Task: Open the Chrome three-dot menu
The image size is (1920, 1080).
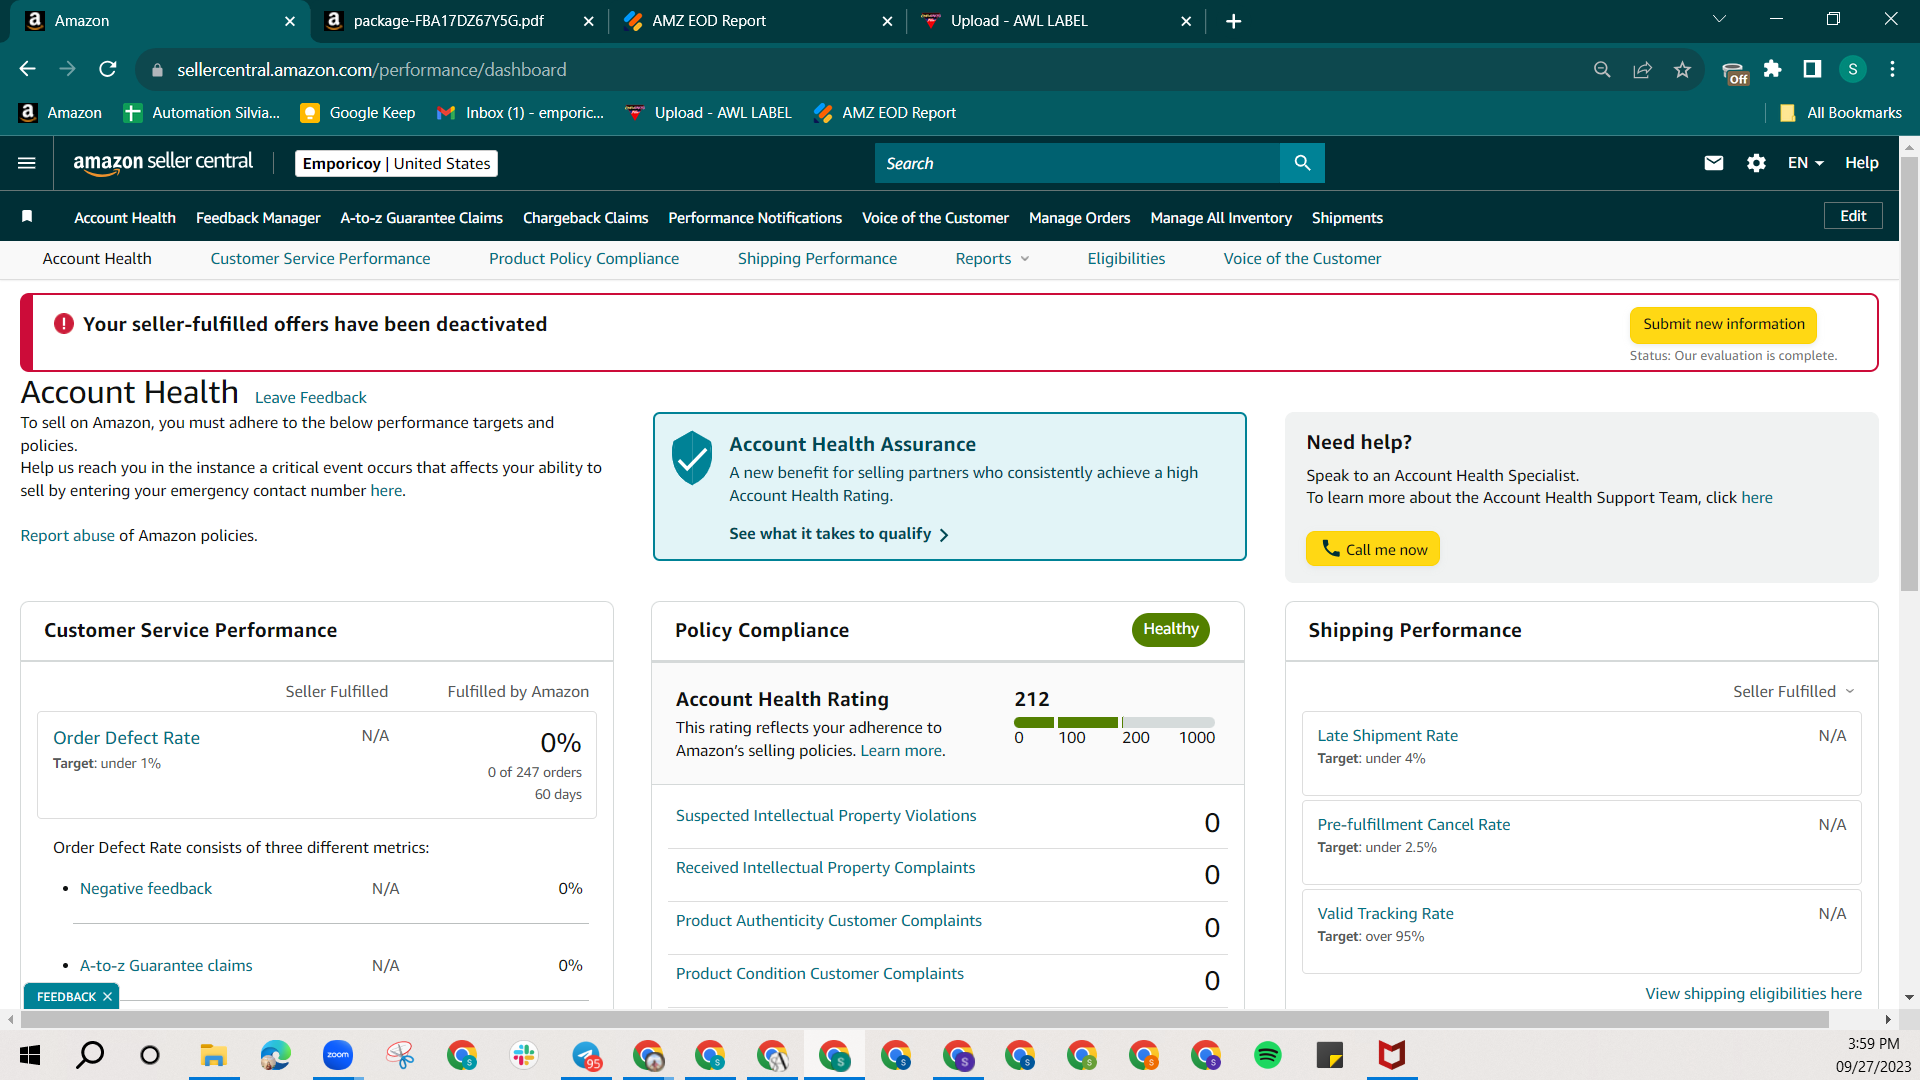Action: (1892, 69)
